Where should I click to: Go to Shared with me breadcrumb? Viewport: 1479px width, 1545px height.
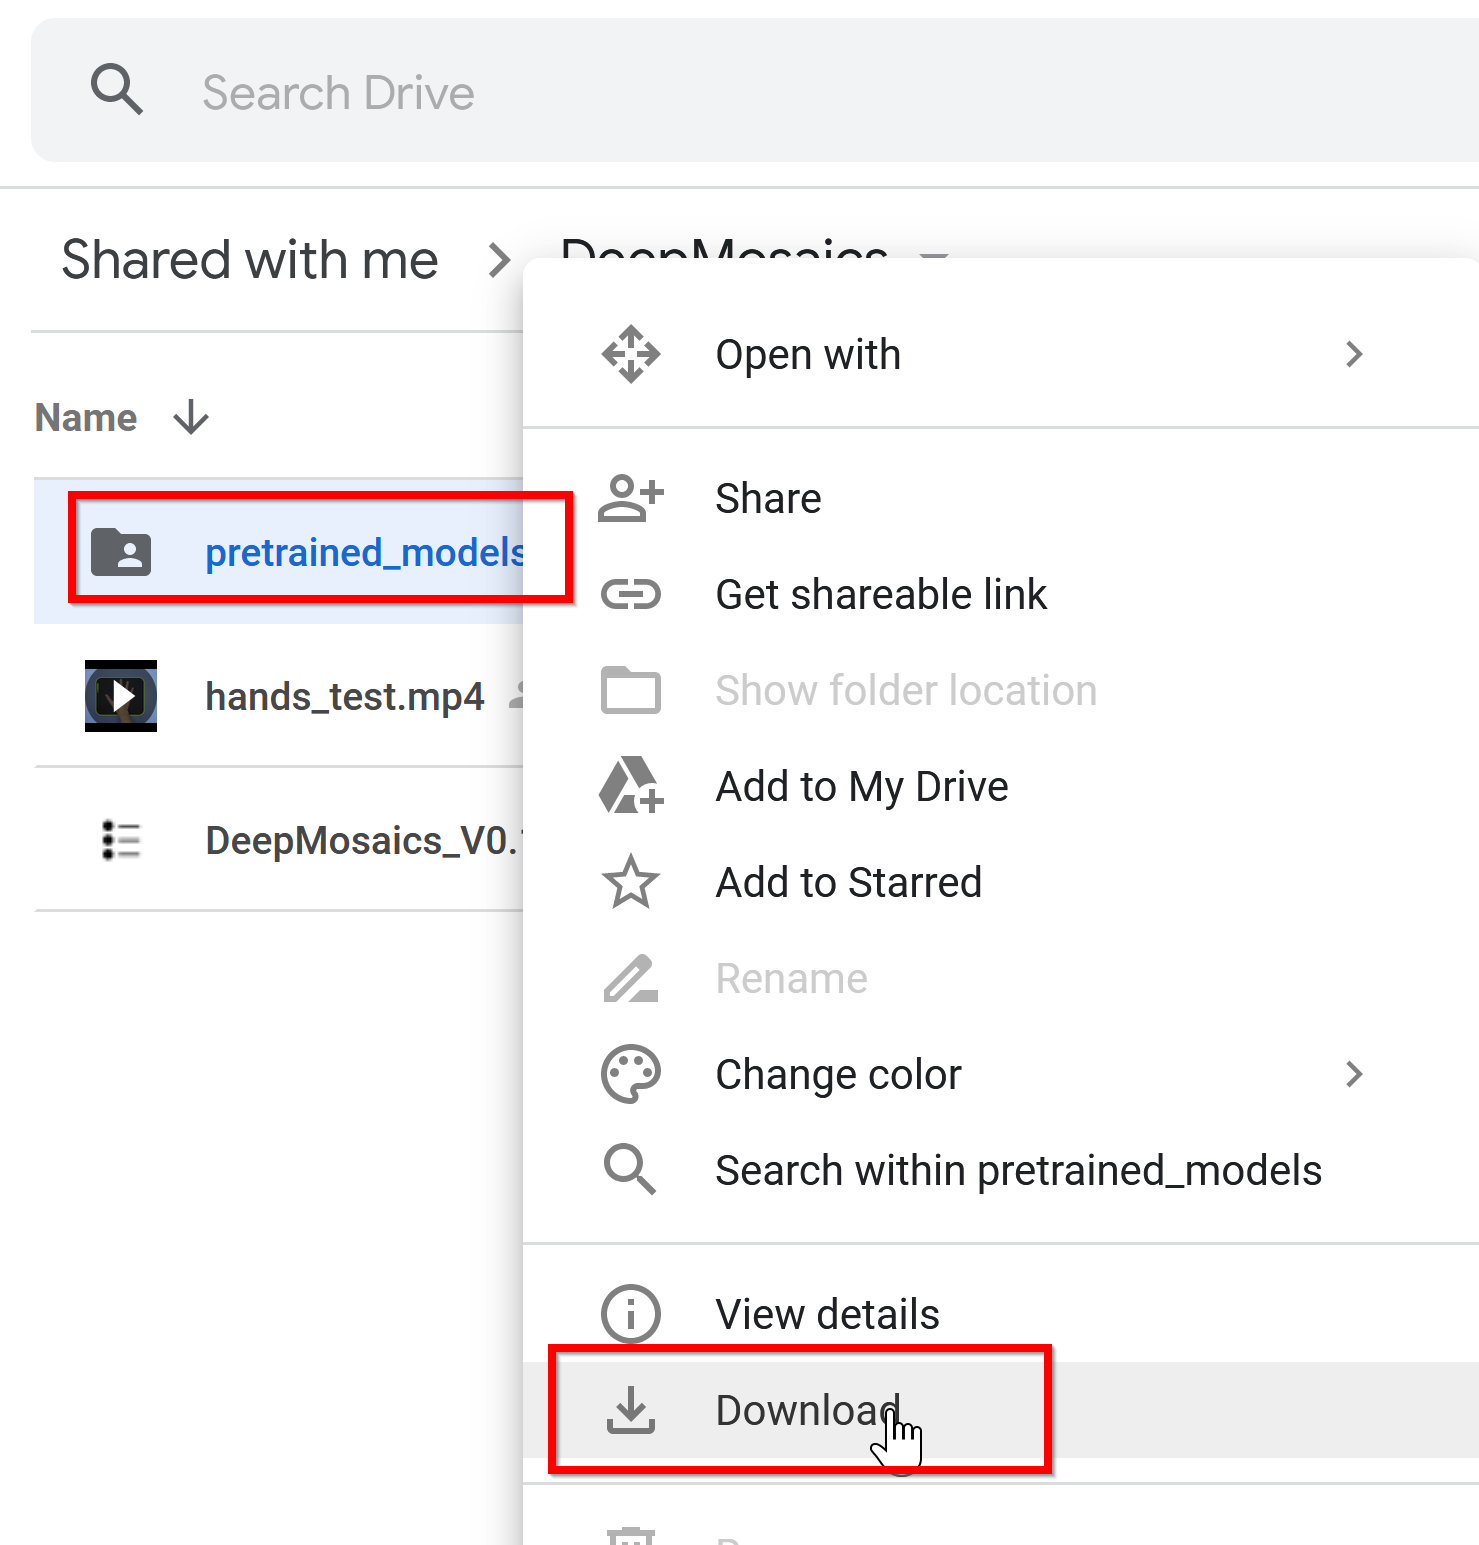pos(250,260)
